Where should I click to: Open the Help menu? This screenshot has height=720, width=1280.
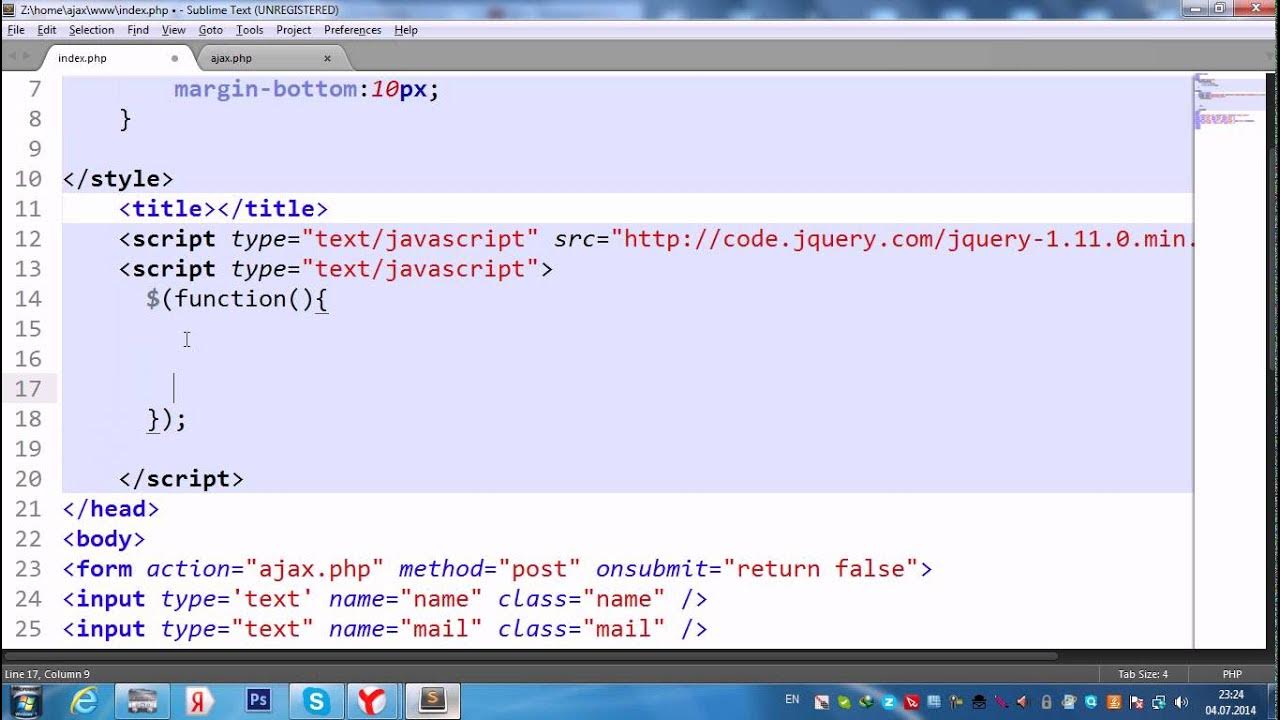point(406,30)
